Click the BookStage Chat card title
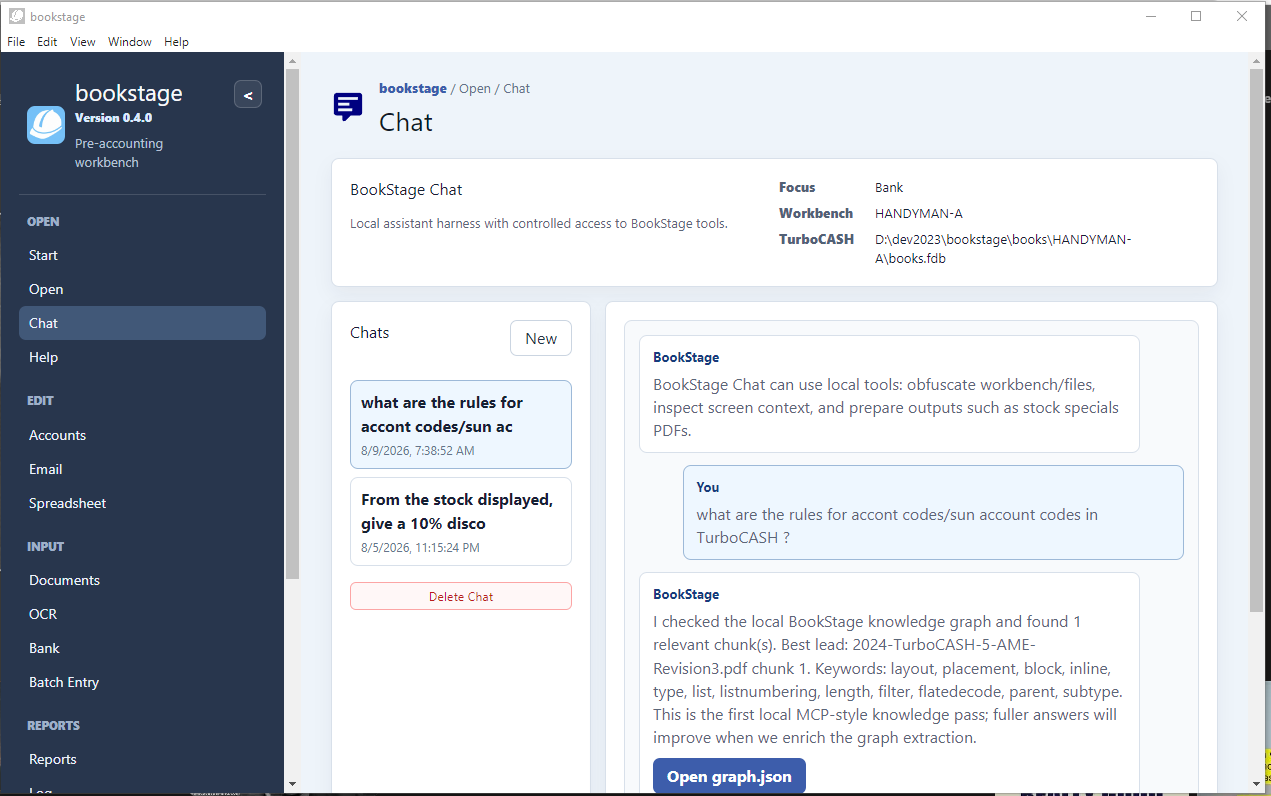Screen dimensions: 1271x796 (x=406, y=189)
